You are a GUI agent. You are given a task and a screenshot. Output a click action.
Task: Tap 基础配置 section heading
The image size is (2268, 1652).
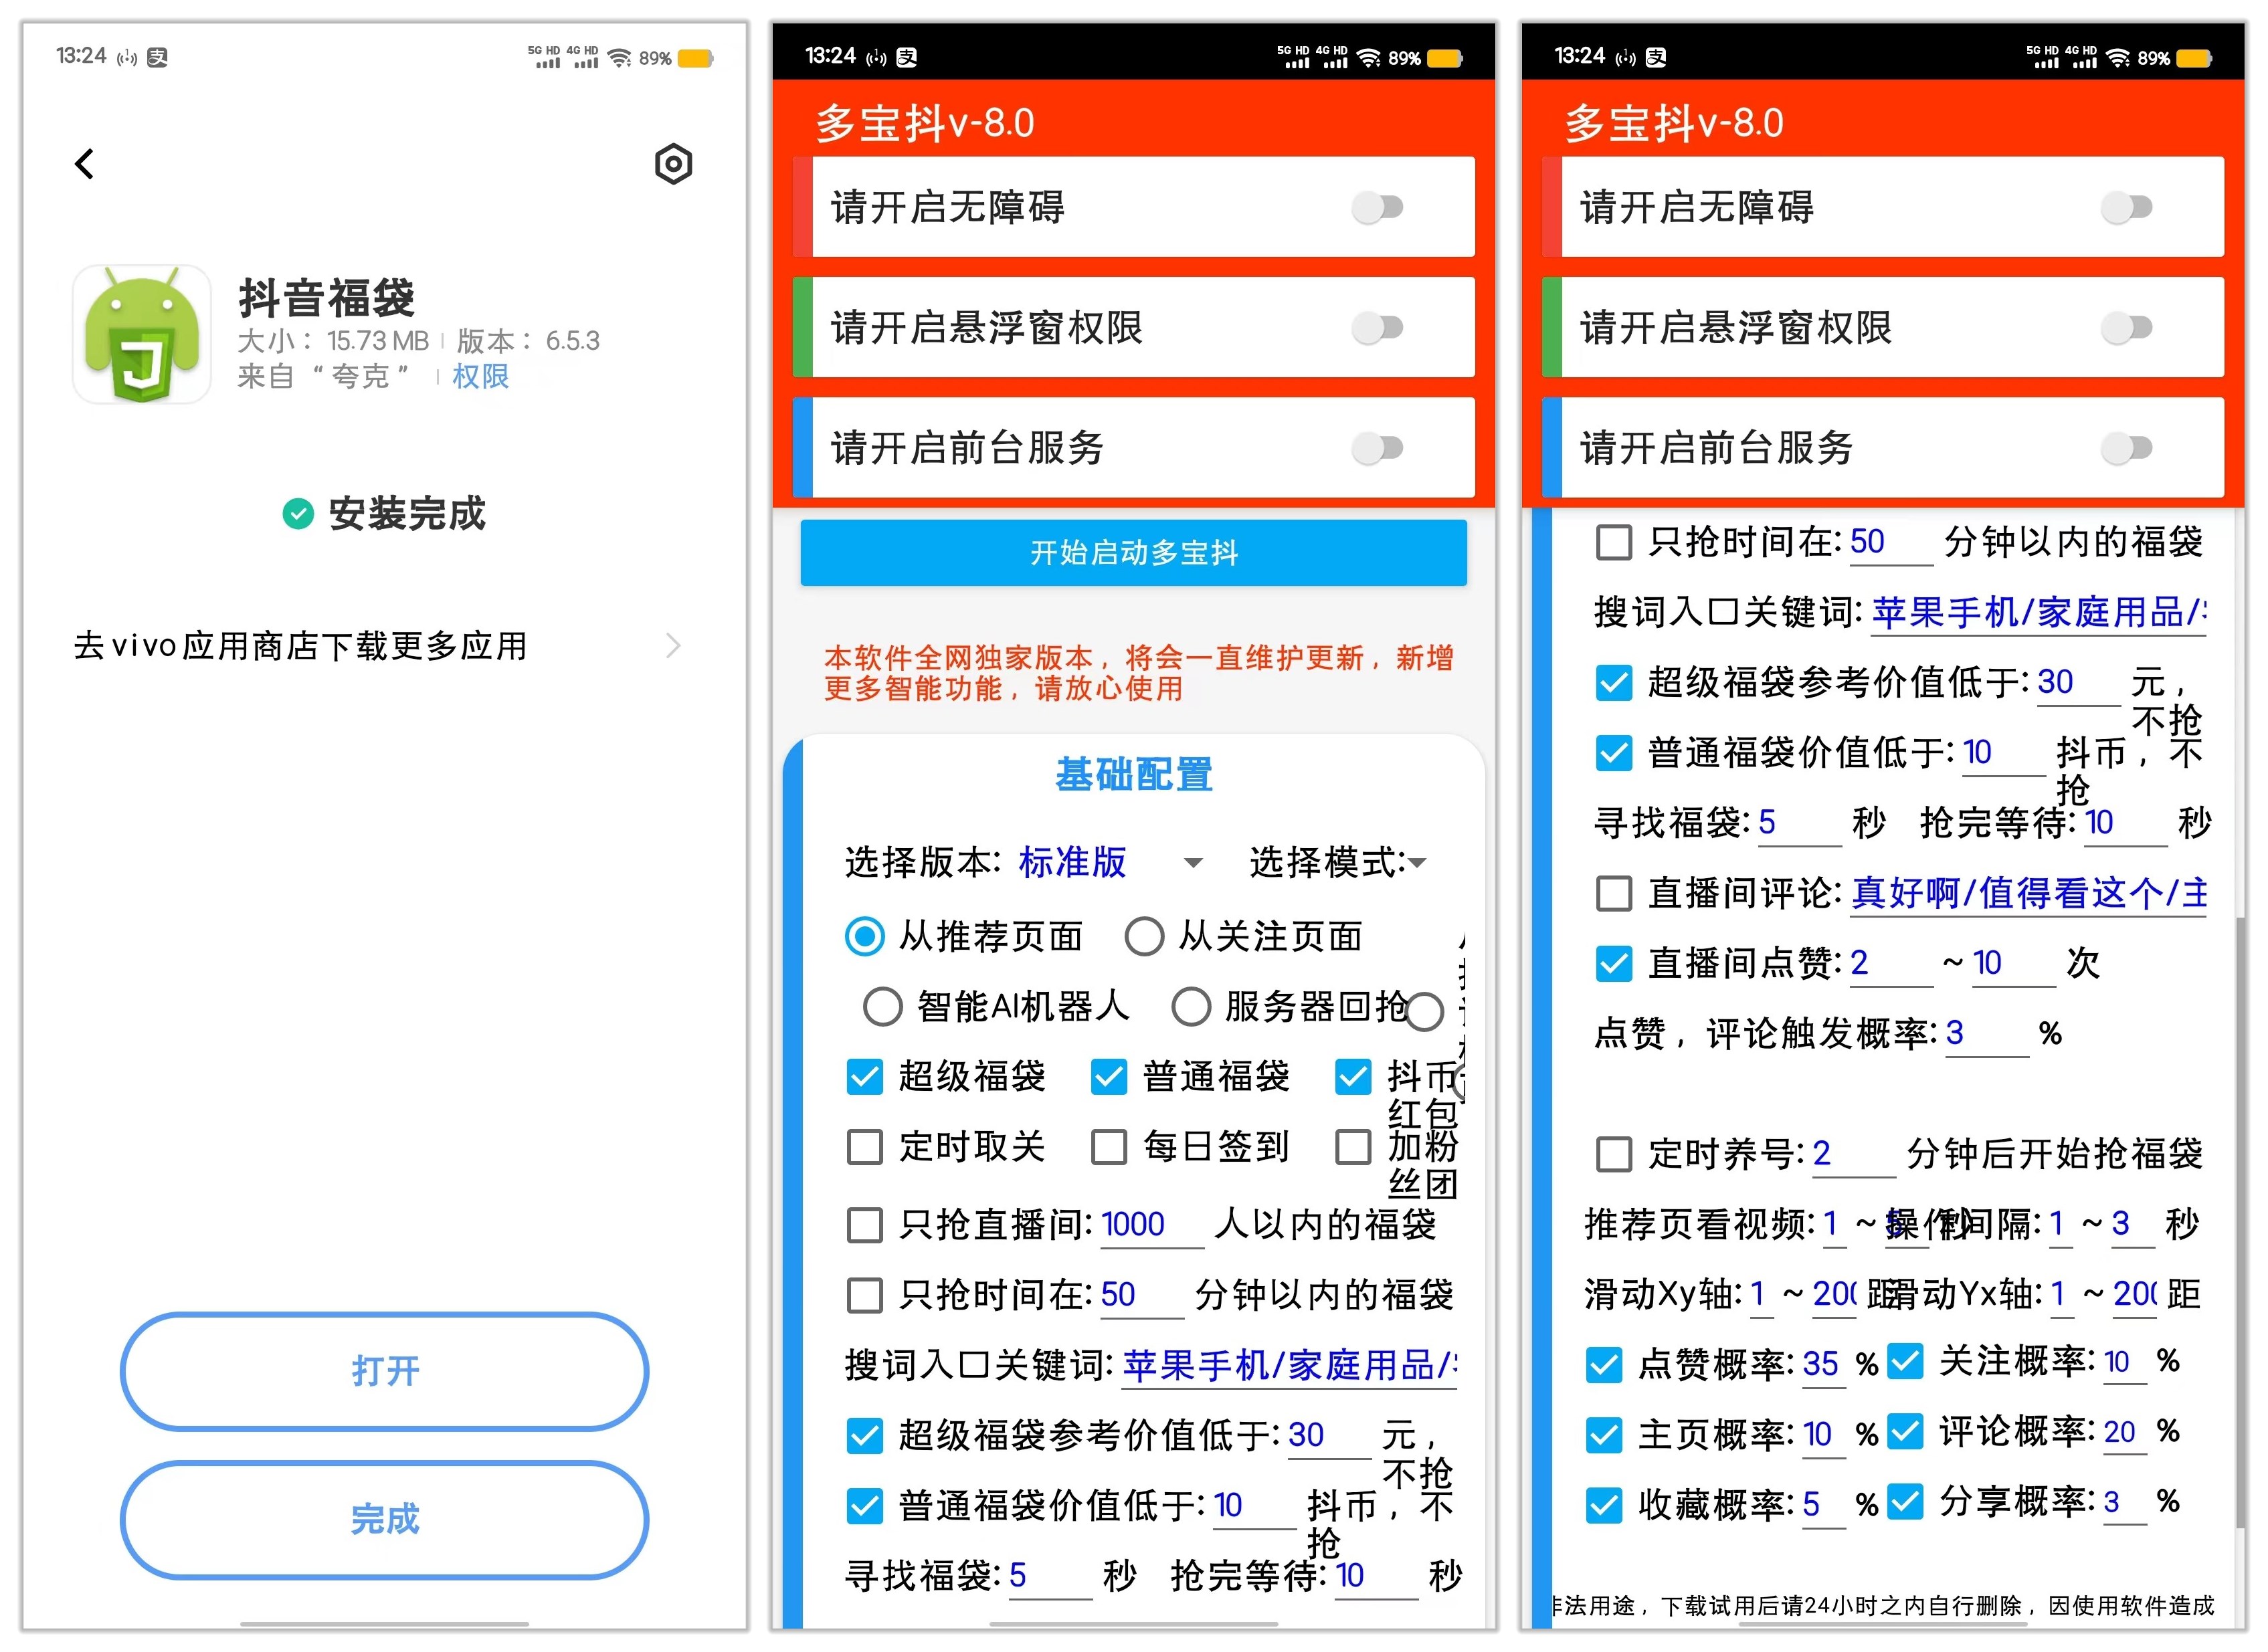click(x=1134, y=775)
